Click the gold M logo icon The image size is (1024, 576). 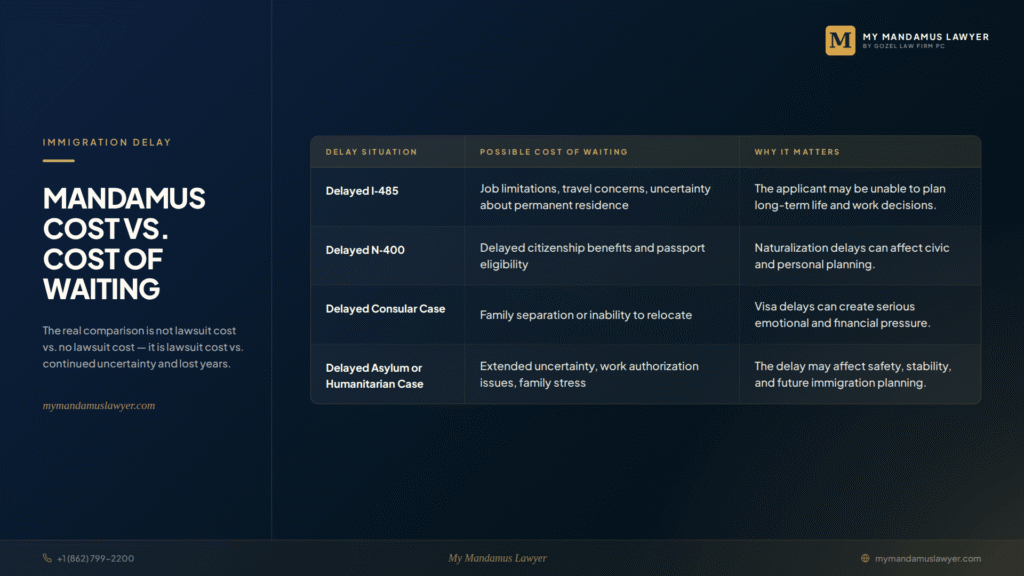click(x=840, y=40)
